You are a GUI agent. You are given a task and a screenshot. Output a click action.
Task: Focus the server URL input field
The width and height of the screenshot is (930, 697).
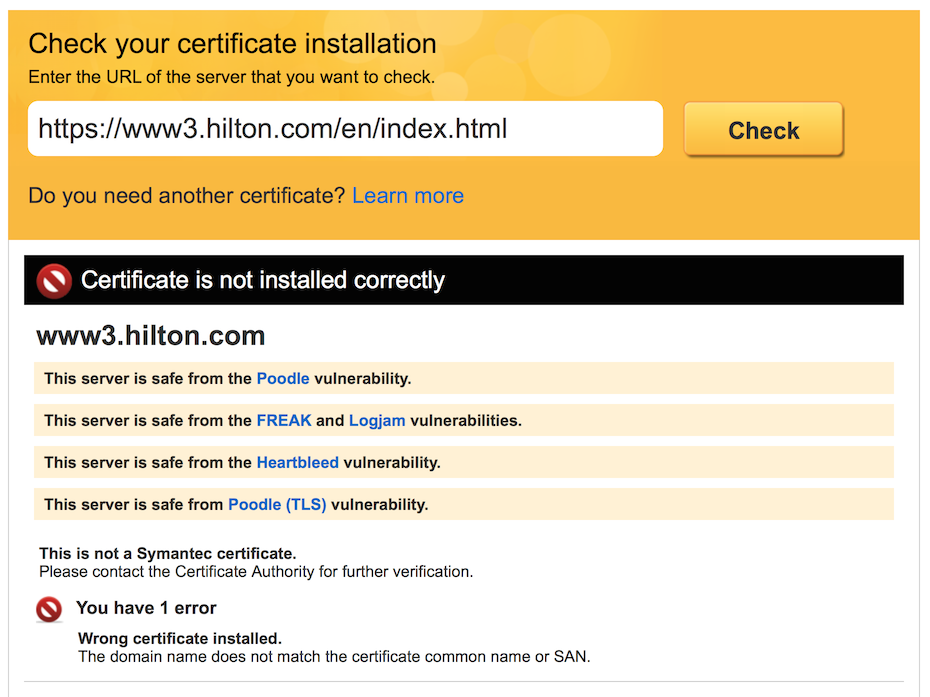point(345,129)
